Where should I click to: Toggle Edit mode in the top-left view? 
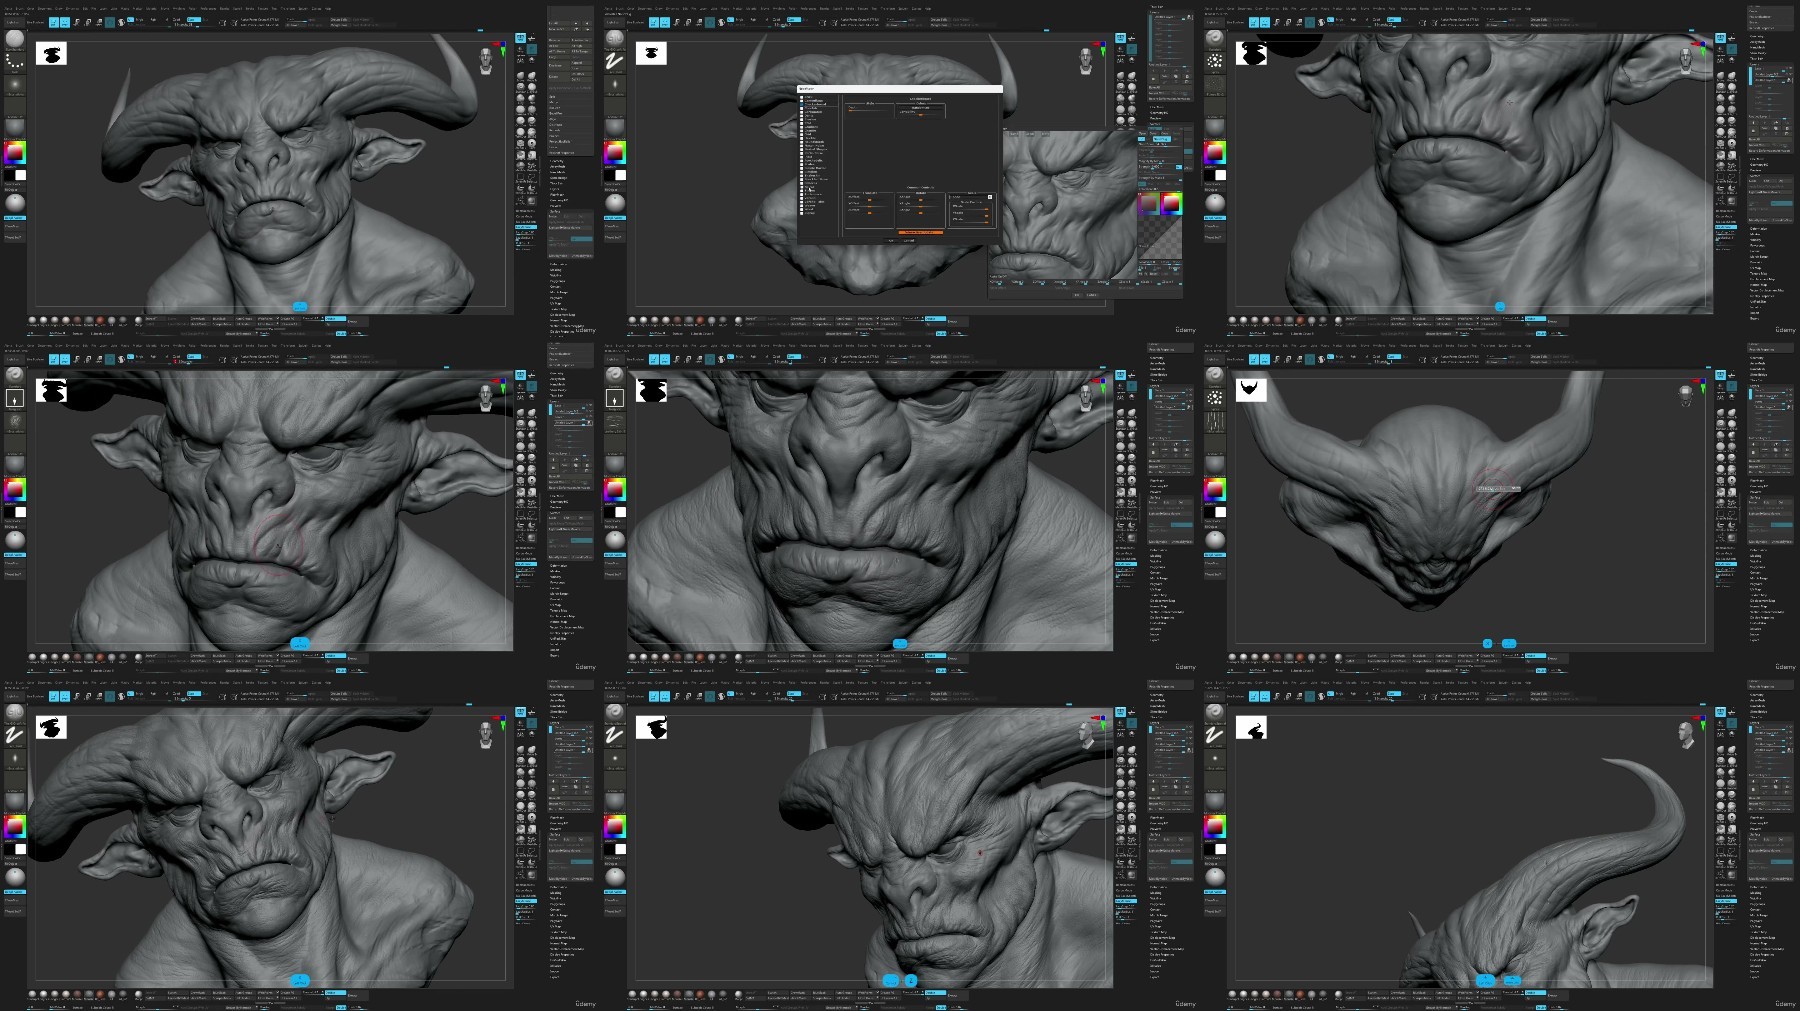[x=54, y=22]
